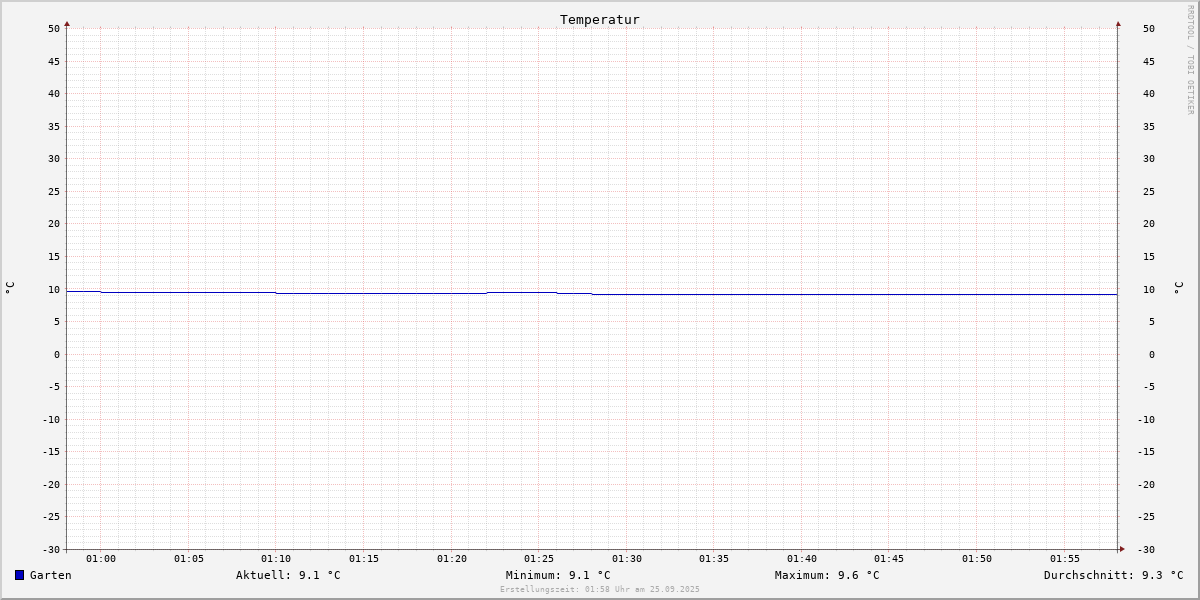This screenshot has width=1200, height=600.
Task: Click the -10 label on left y-axis
Action: pyautogui.click(x=51, y=420)
